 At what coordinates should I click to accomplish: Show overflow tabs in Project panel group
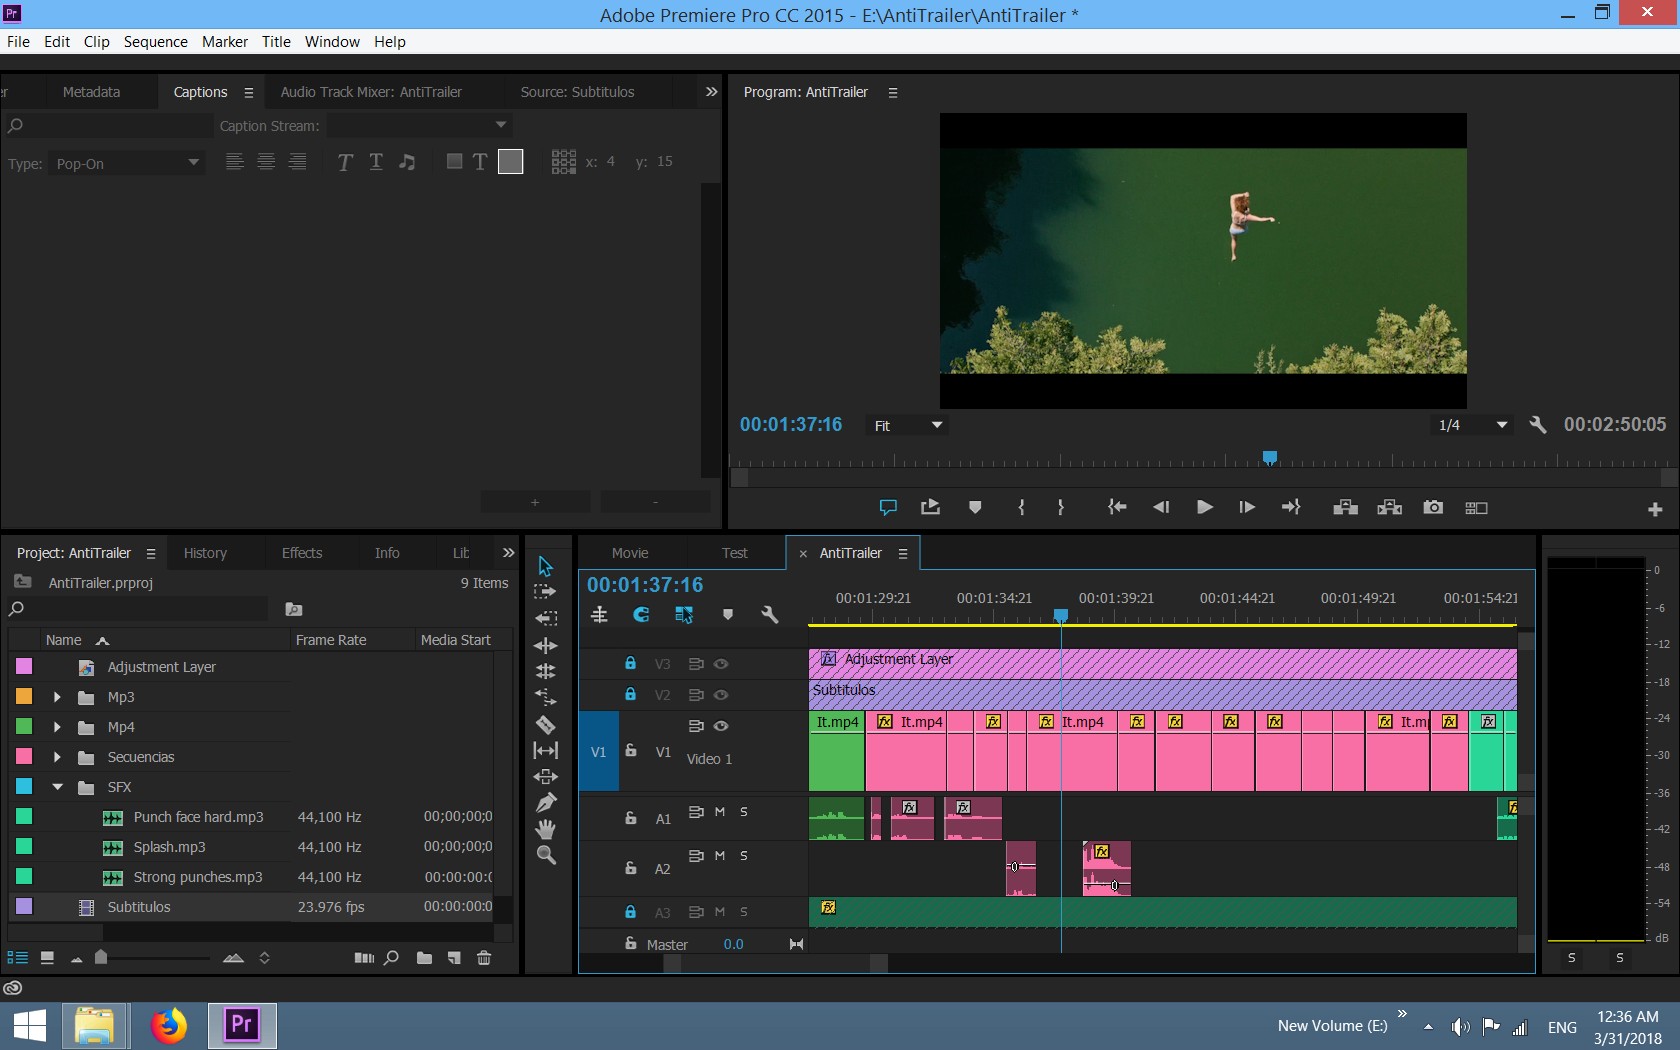coord(508,553)
